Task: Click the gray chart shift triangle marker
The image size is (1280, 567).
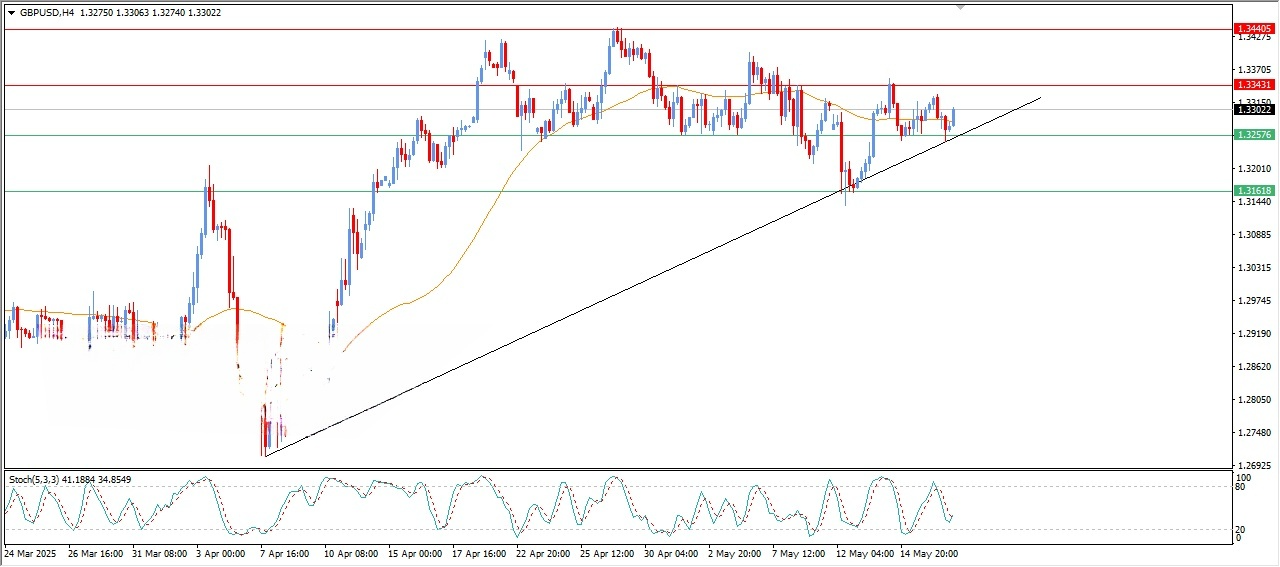Action: click(961, 7)
